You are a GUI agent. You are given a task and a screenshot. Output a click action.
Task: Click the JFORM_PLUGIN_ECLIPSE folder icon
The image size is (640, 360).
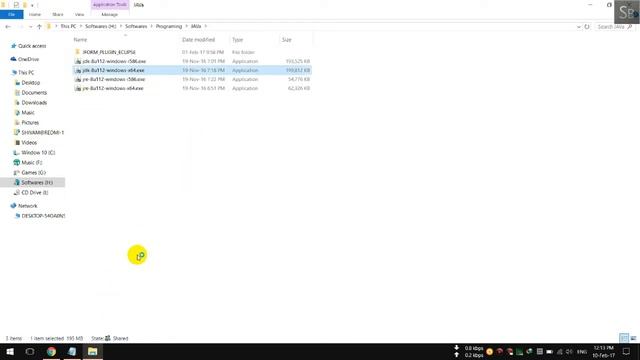click(x=78, y=52)
